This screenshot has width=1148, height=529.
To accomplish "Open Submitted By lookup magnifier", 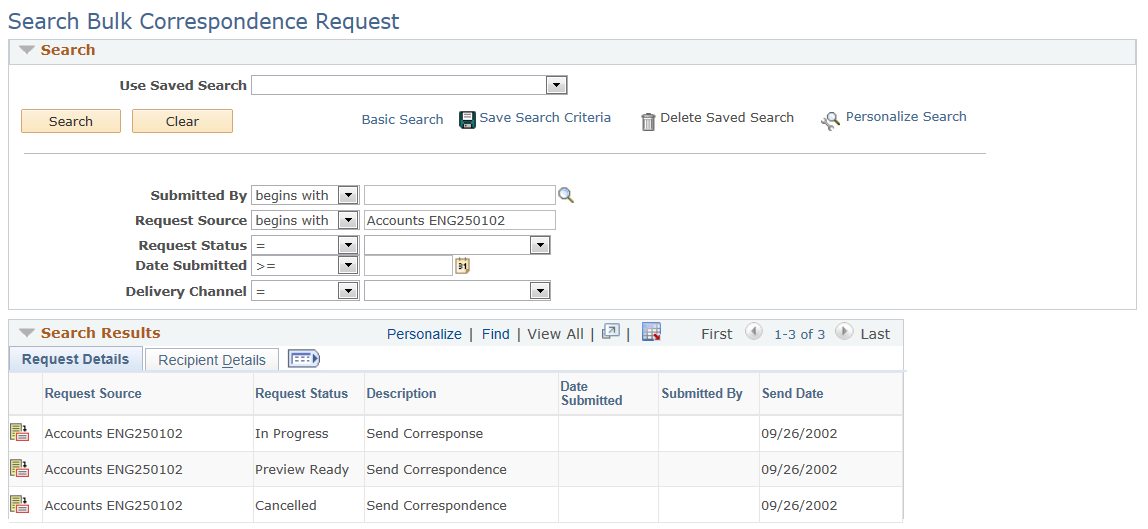I will [x=566, y=195].
